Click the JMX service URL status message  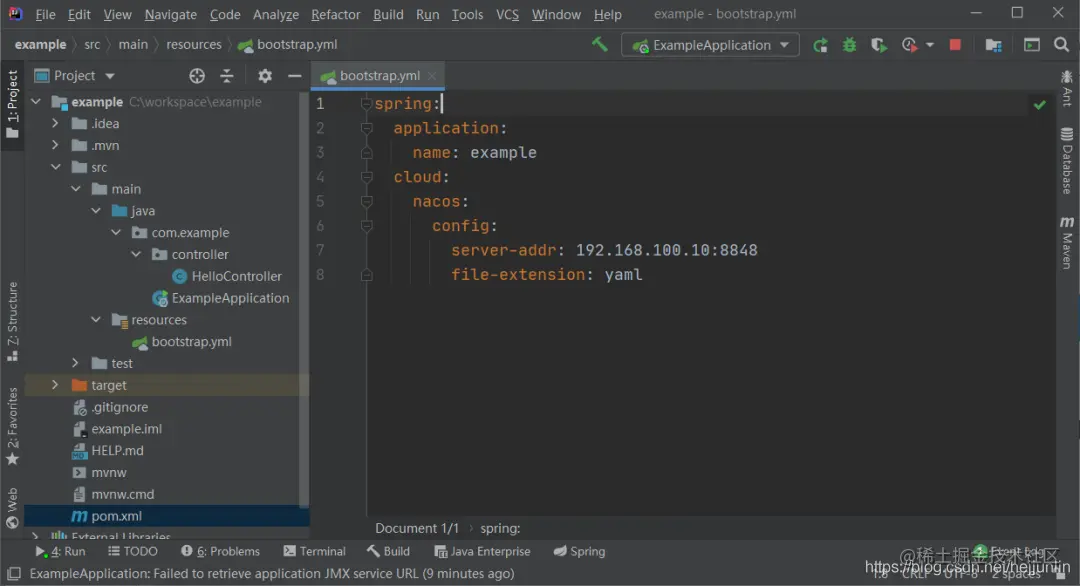pos(272,574)
